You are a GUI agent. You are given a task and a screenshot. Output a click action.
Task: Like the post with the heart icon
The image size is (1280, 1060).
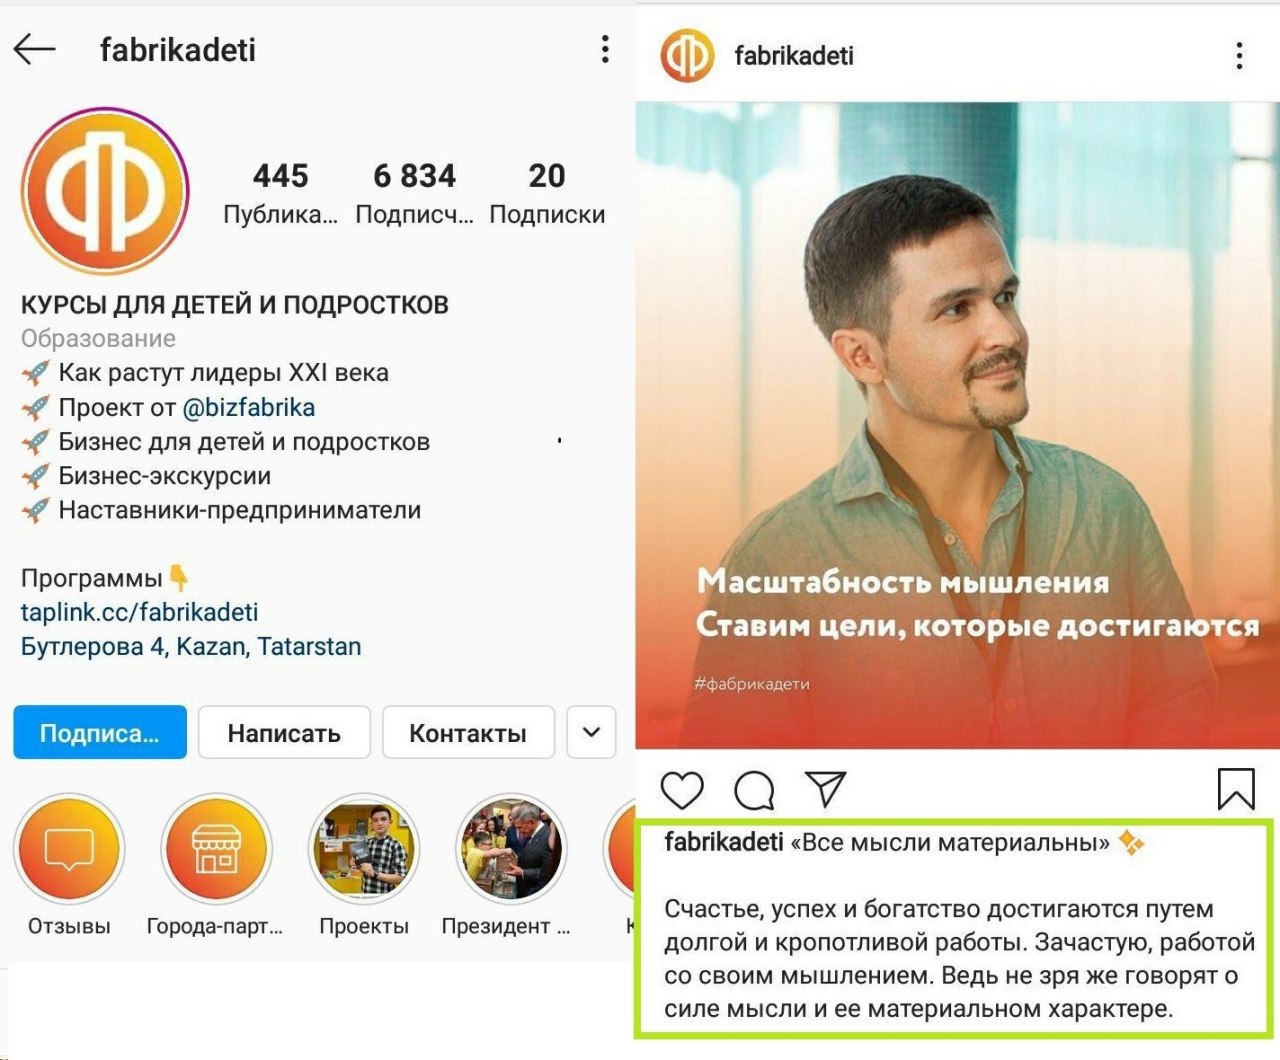point(682,790)
